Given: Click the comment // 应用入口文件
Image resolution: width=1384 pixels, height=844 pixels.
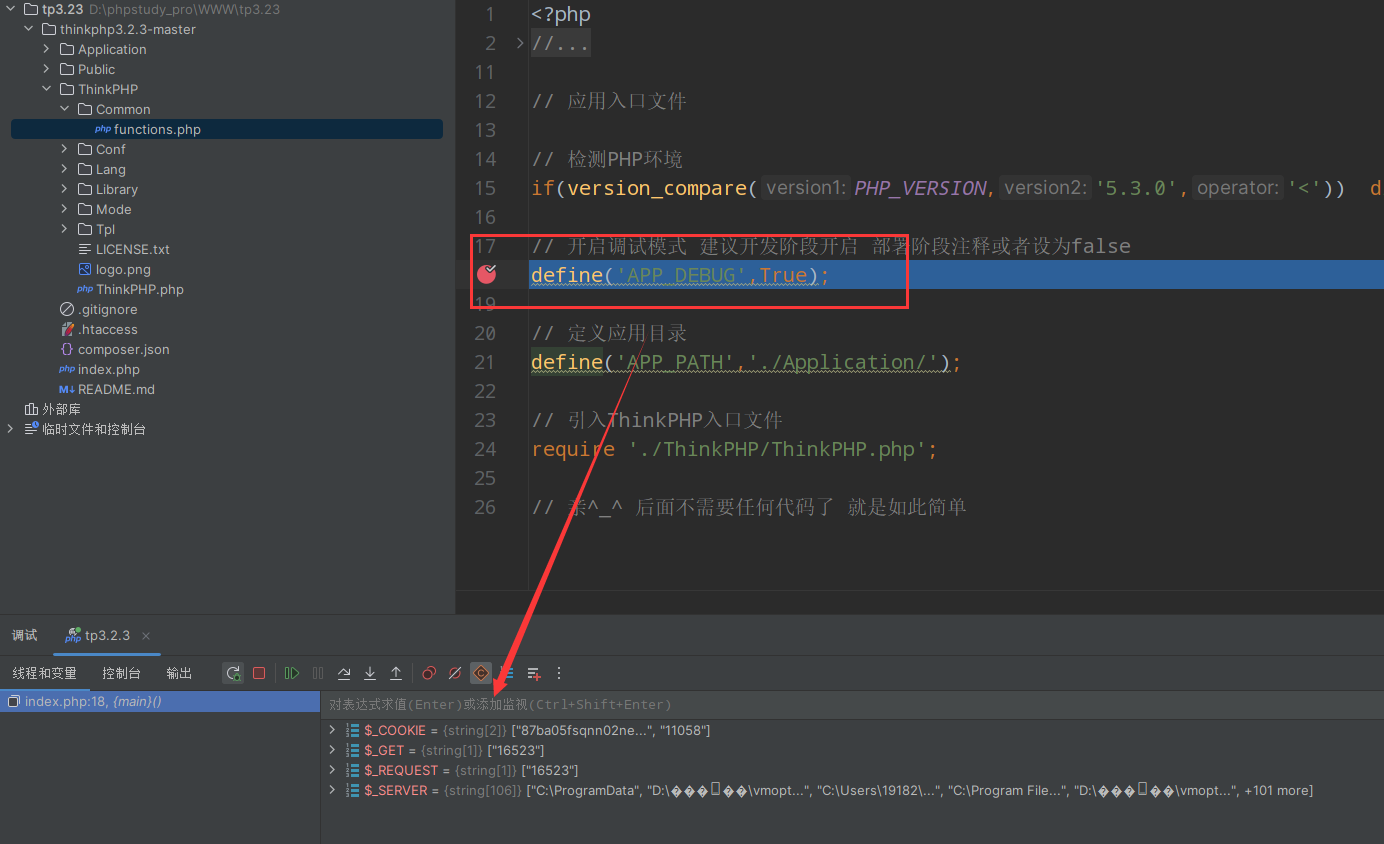Looking at the screenshot, I should (x=609, y=101).
